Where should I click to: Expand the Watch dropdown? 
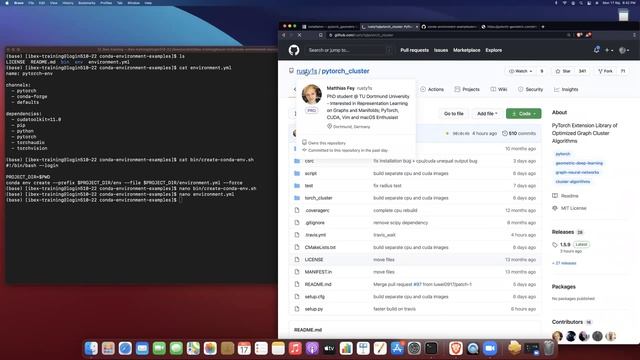tap(520, 71)
